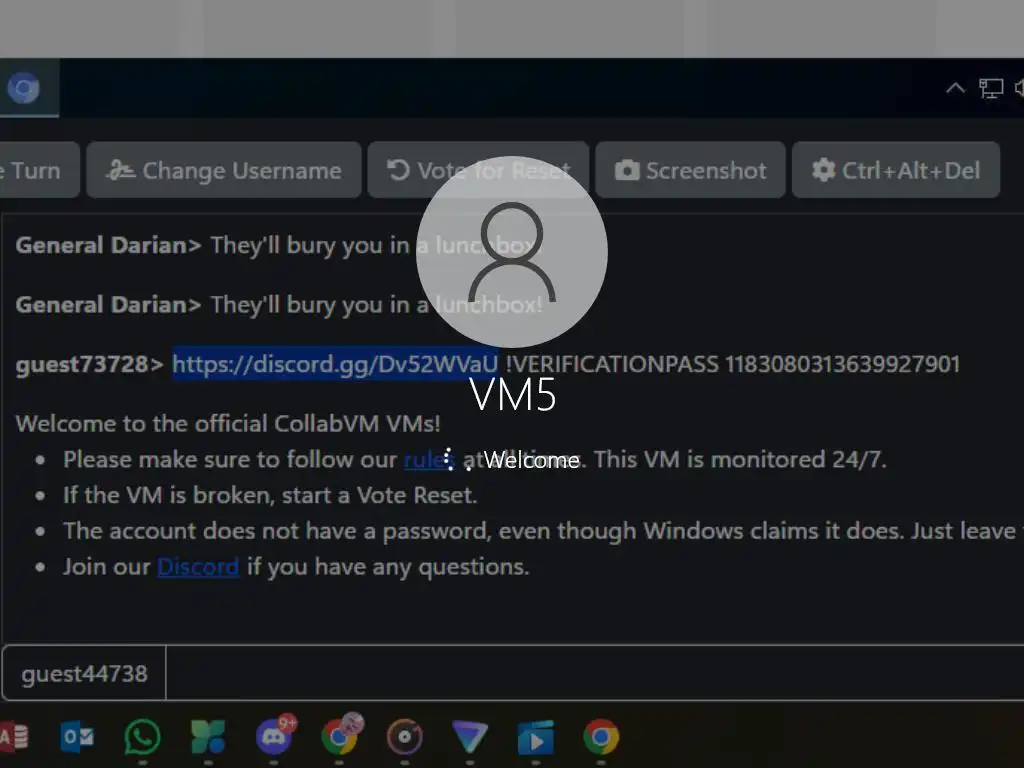Screen dimensions: 1024x768
Task: Open Discord with the 9+ notification badge
Action: click(x=275, y=735)
